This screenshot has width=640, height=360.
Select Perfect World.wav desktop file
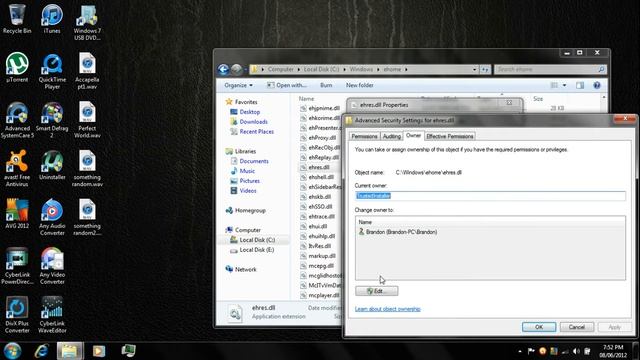pos(87,120)
